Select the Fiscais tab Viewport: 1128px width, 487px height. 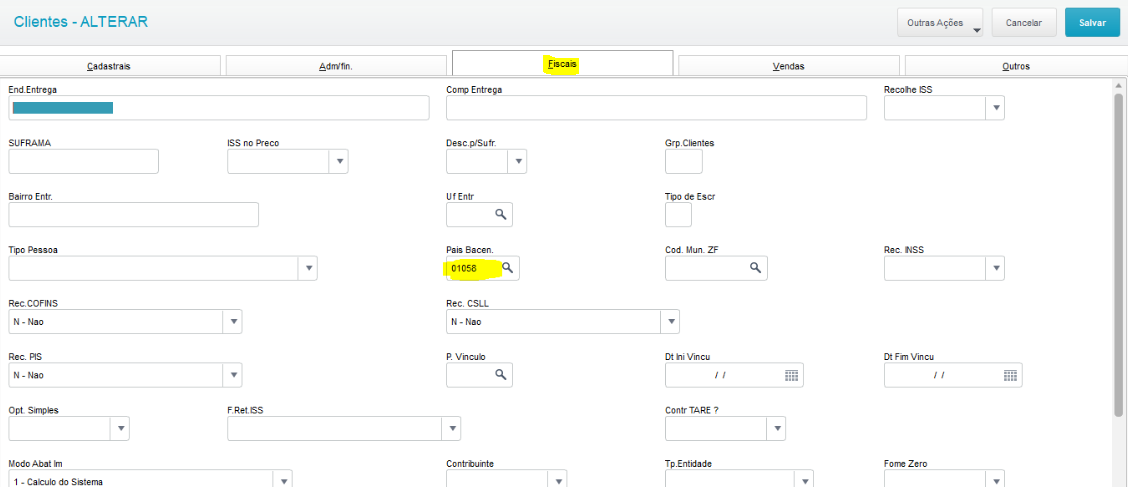click(563, 63)
